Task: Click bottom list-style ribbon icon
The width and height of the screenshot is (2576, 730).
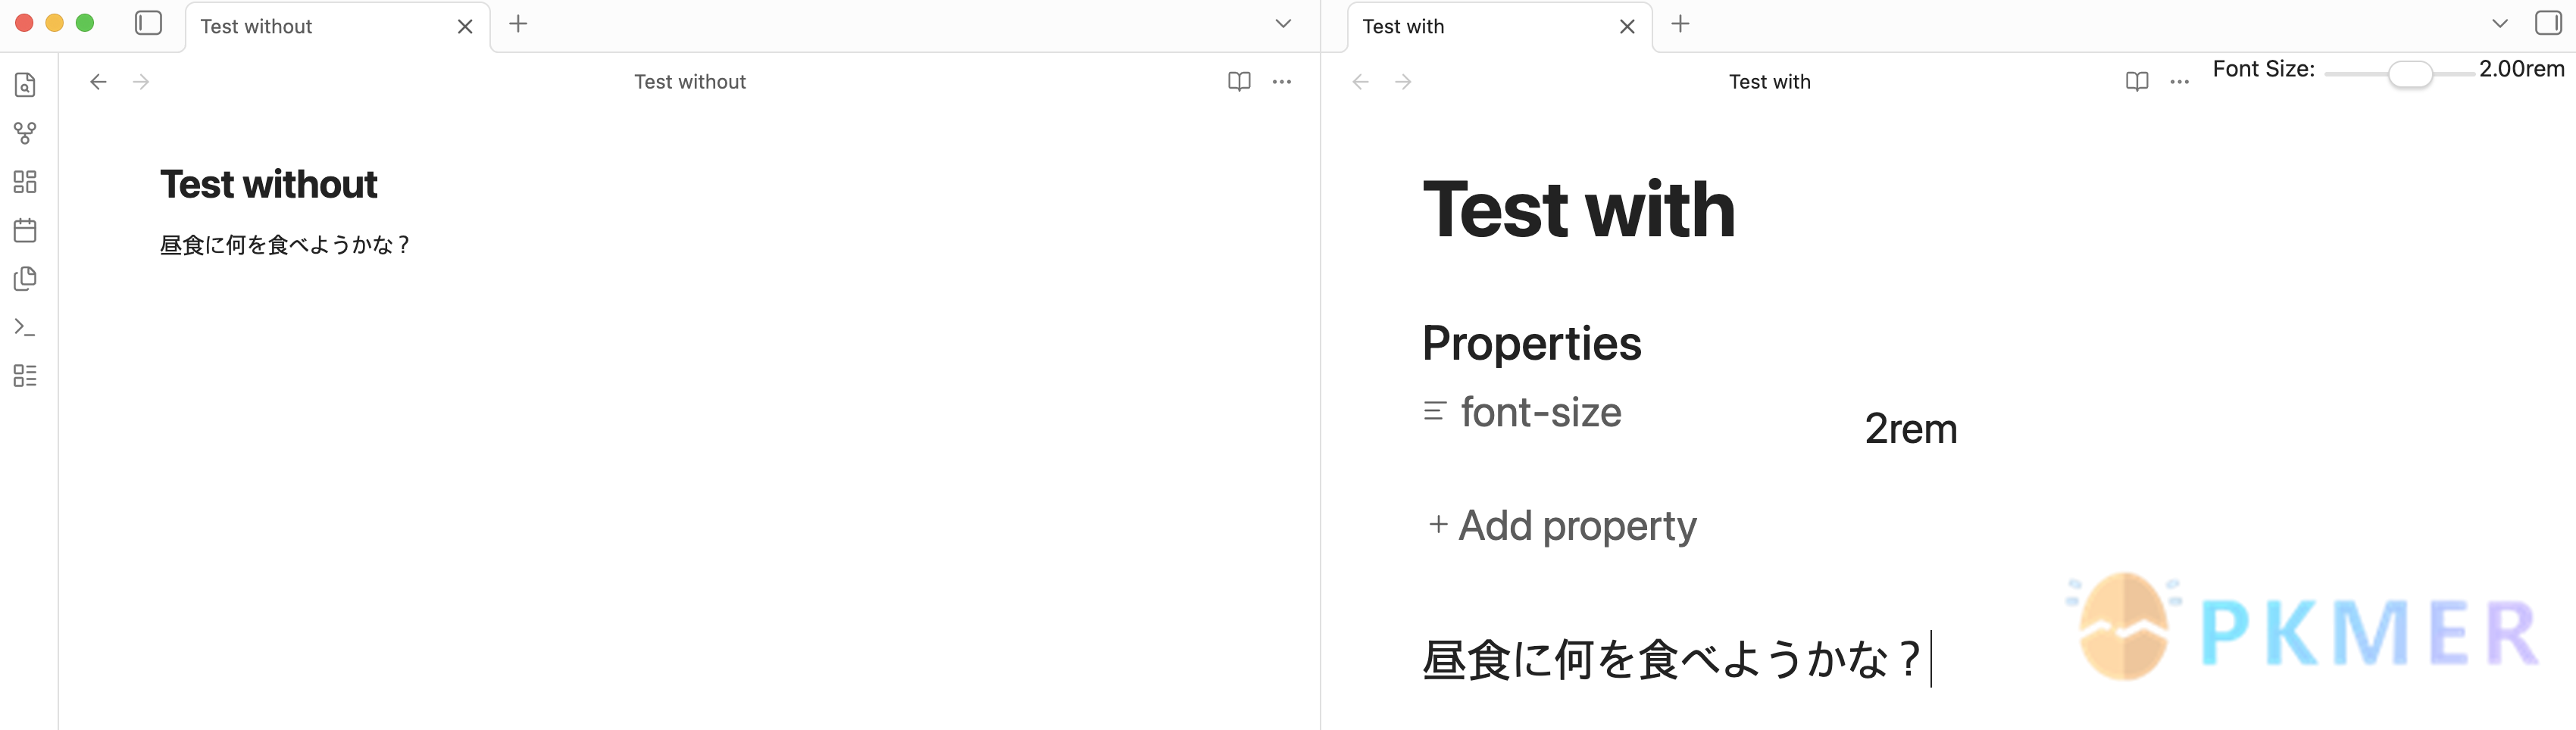Action: click(25, 375)
